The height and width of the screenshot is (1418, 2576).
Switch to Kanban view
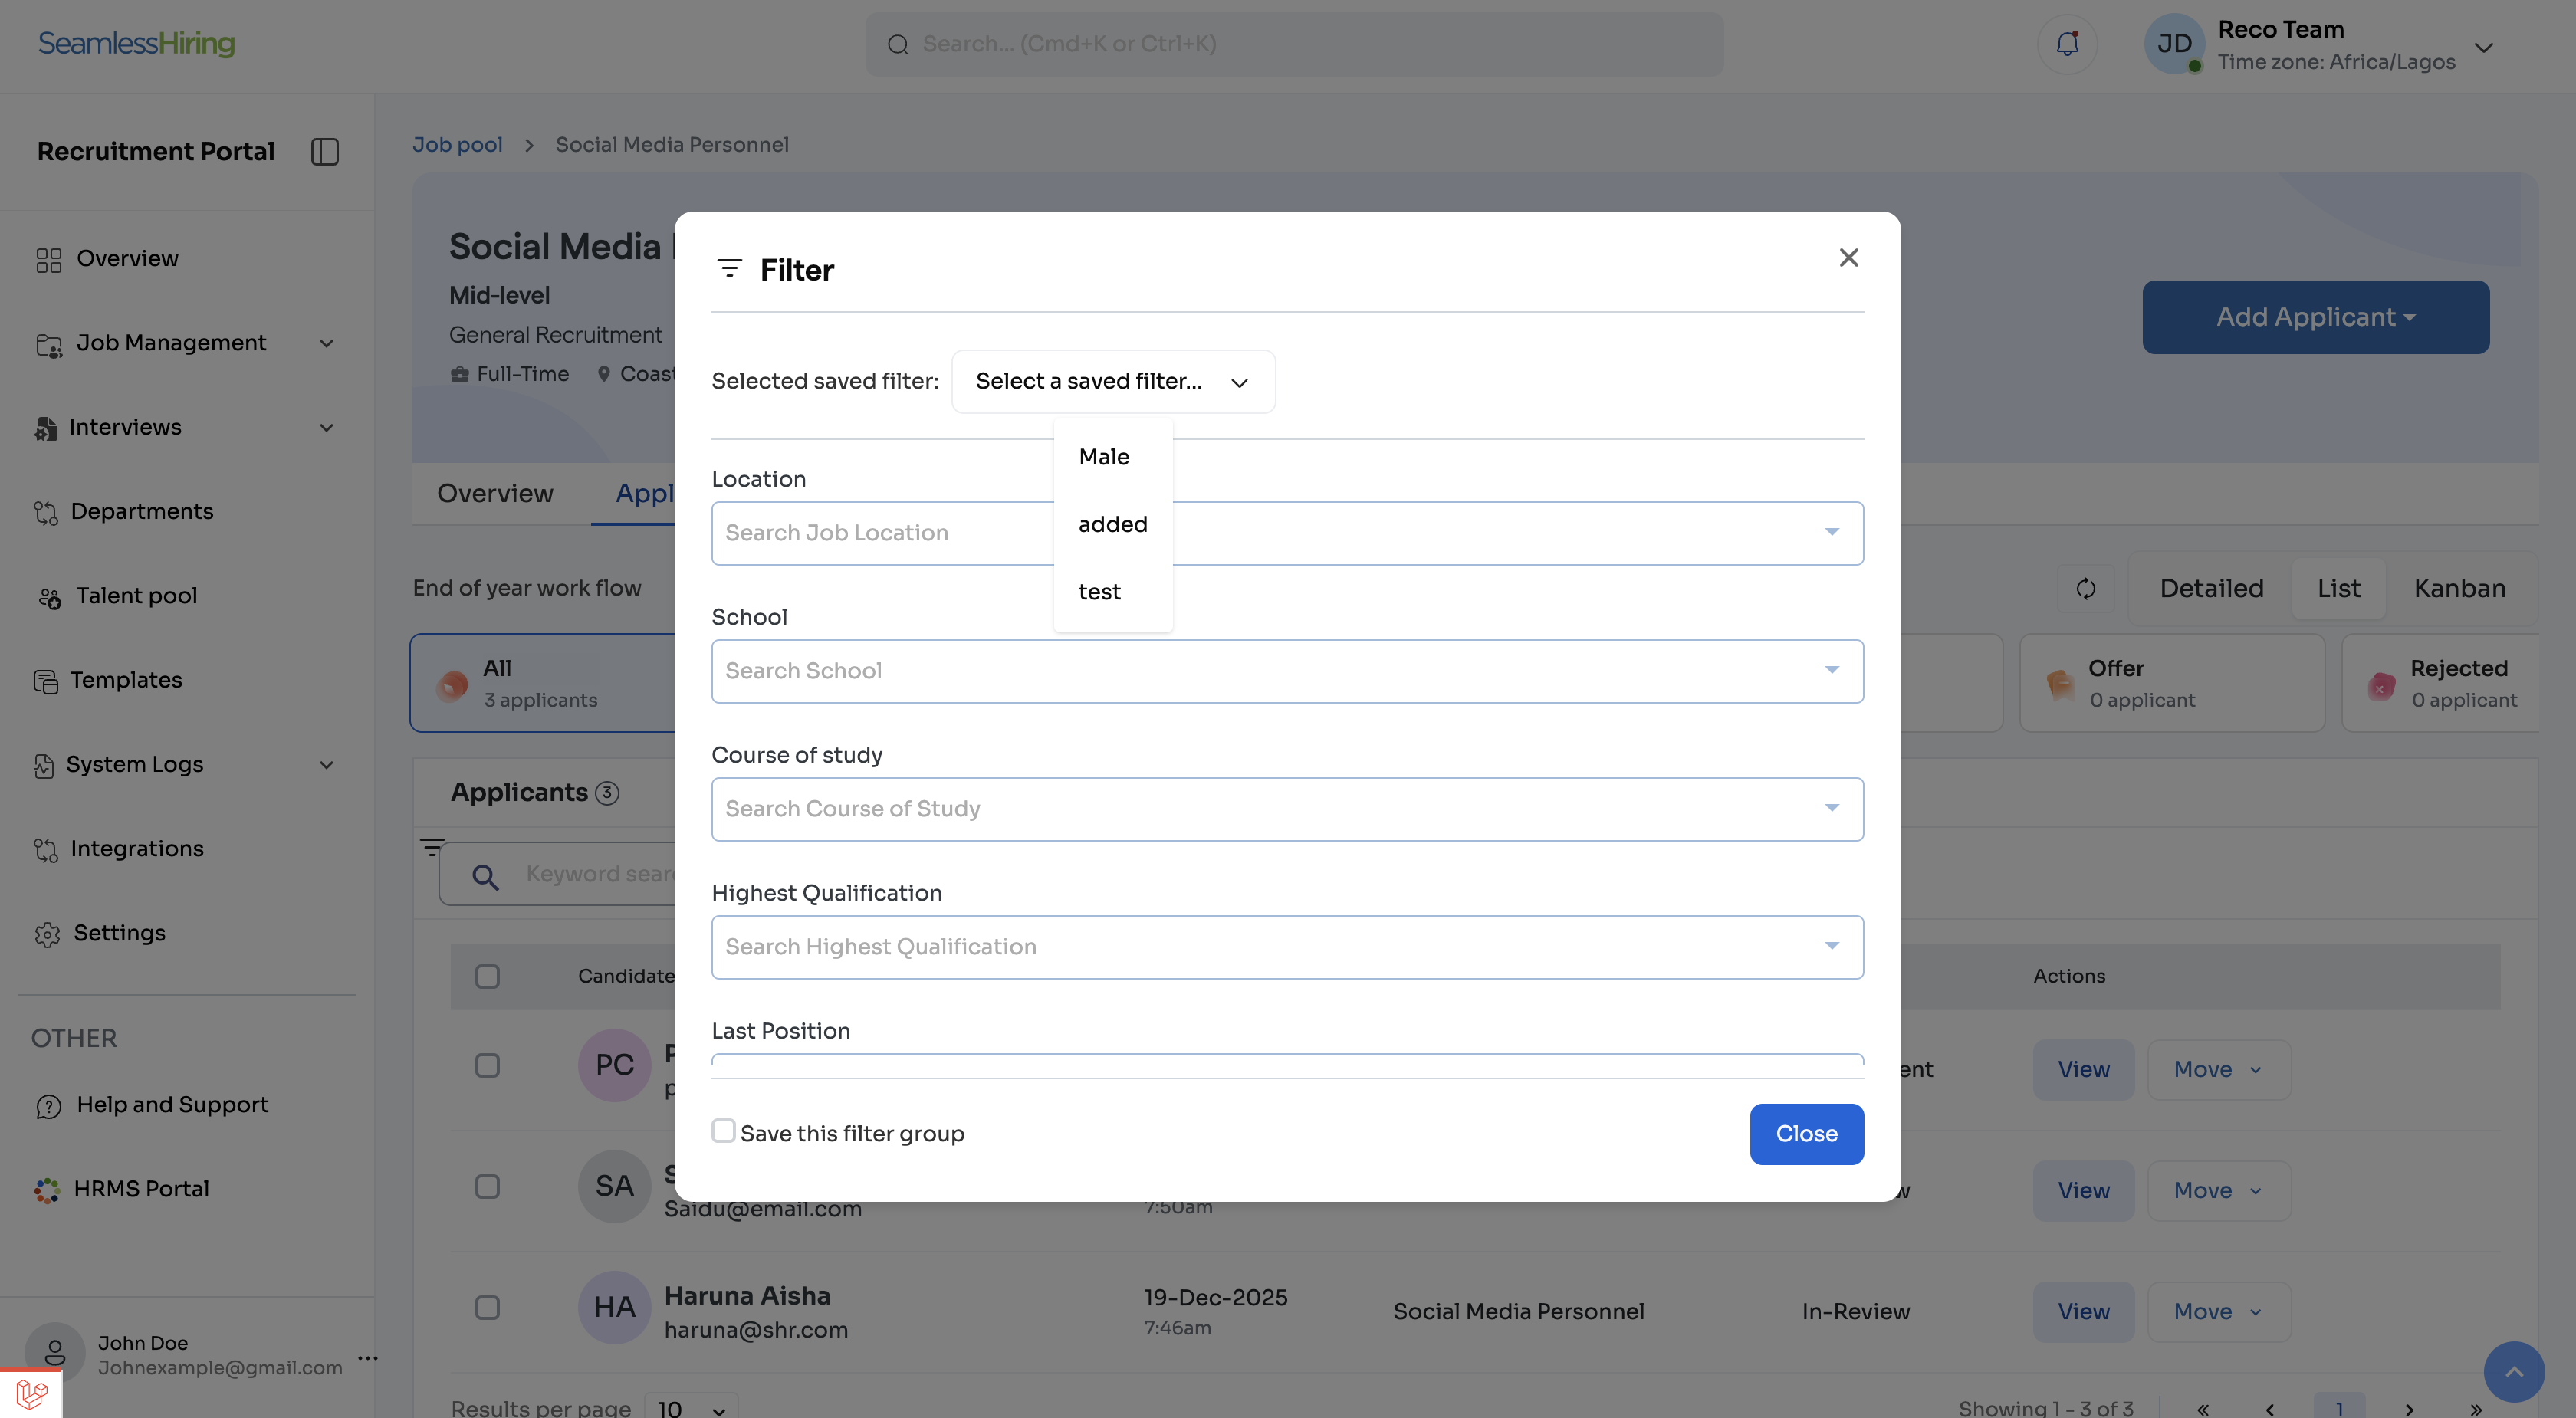[2459, 588]
